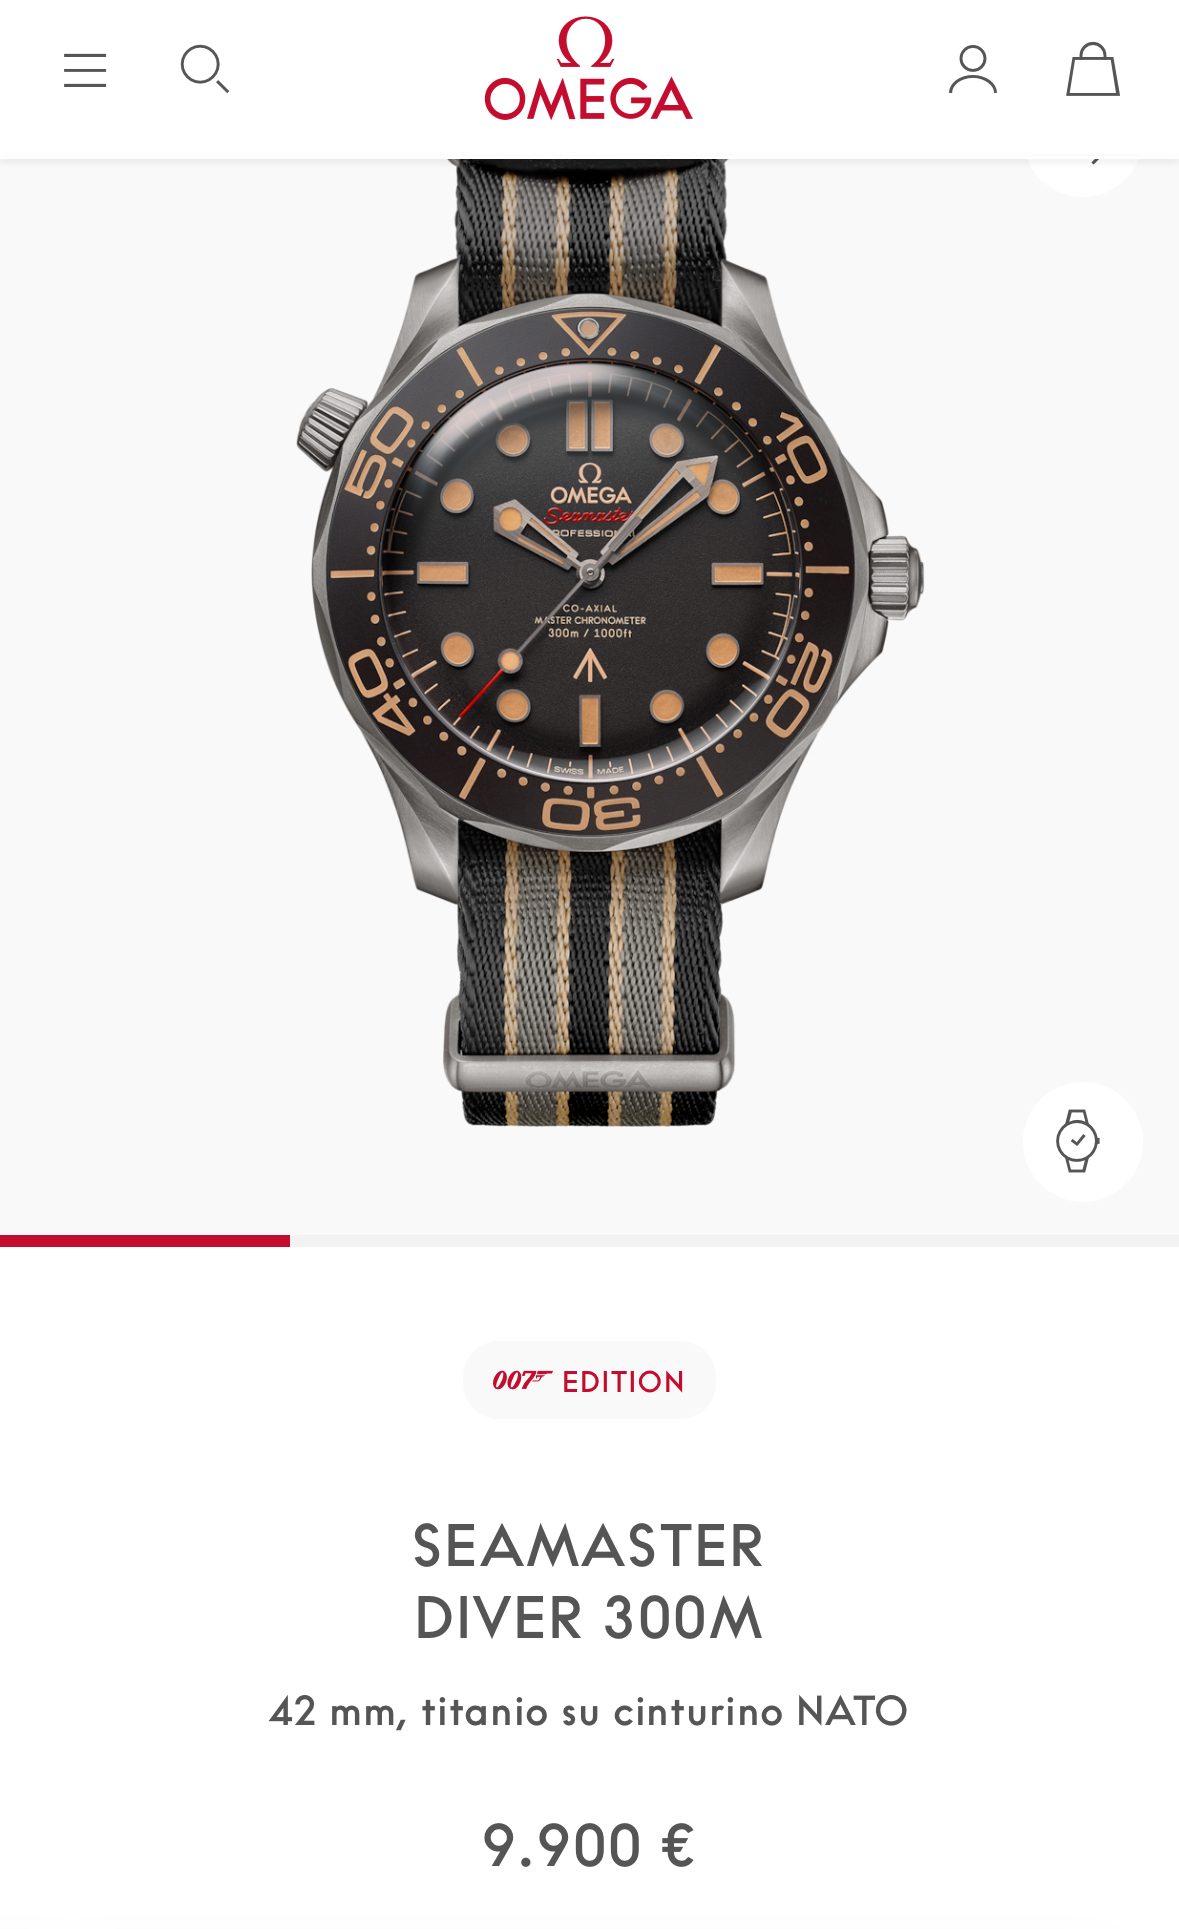The height and width of the screenshot is (1929, 1179).
Task: Click the red OMEGA wordmark in the header
Action: coord(588,99)
